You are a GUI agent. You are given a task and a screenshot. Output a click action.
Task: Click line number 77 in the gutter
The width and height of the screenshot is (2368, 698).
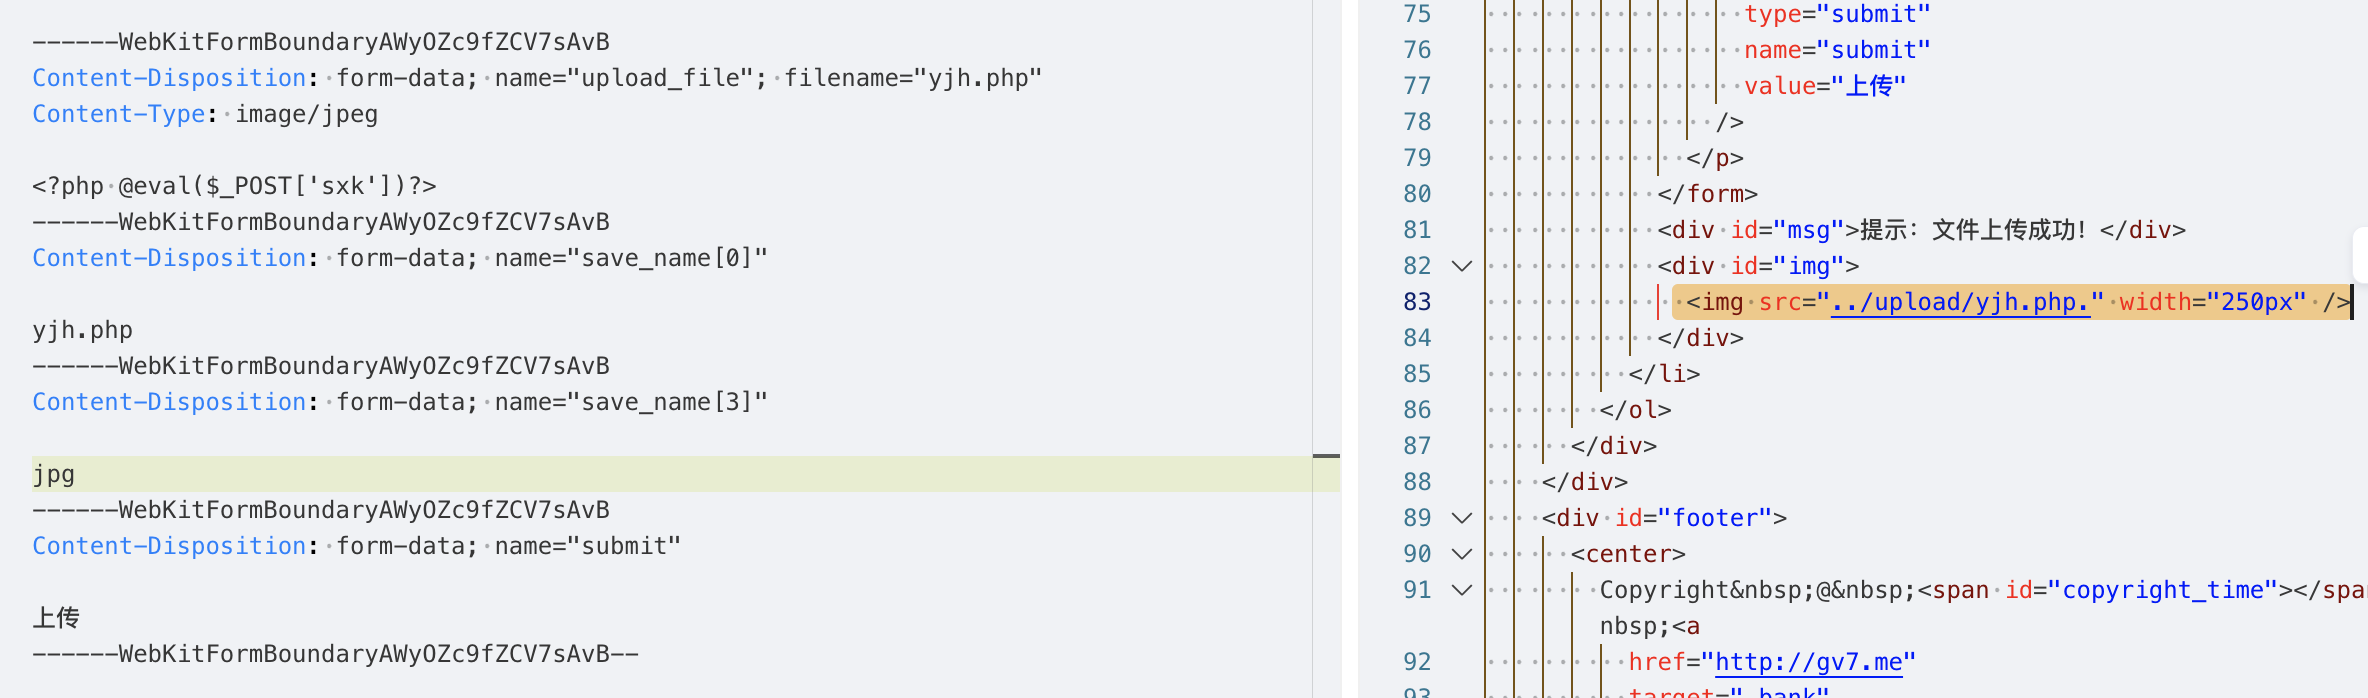click(1417, 86)
